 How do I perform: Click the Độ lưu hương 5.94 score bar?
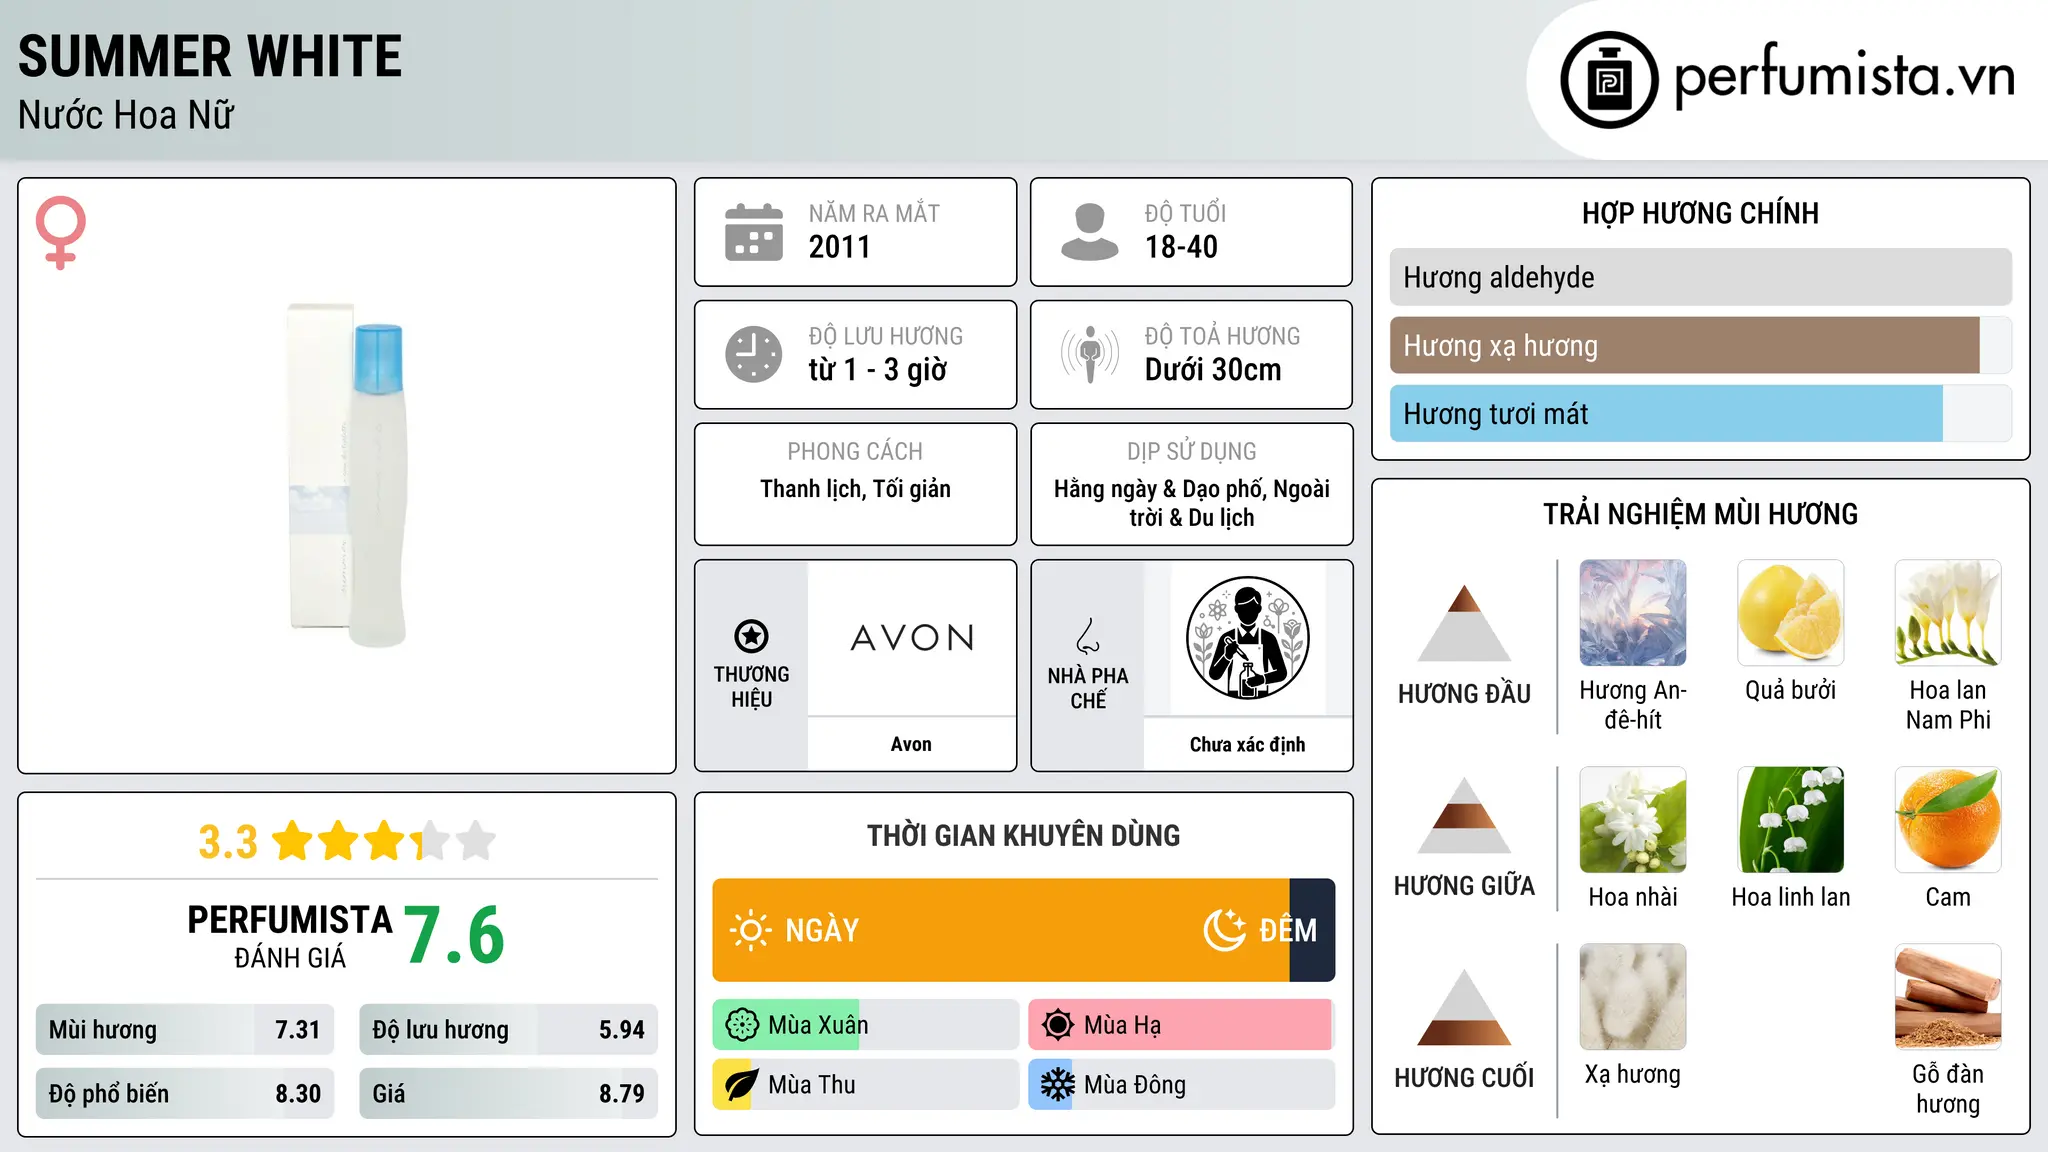pos(509,1029)
